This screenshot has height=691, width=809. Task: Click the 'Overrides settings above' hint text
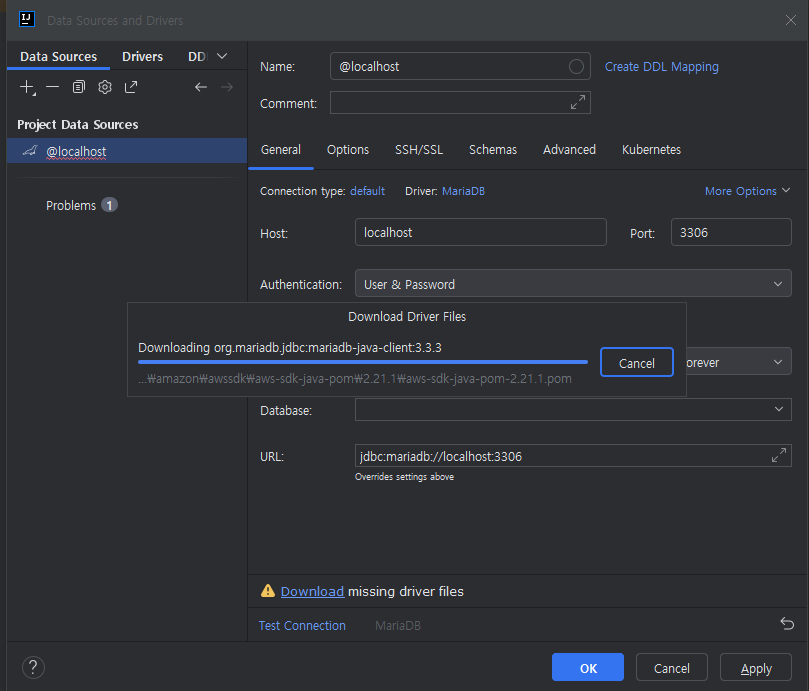point(404,477)
